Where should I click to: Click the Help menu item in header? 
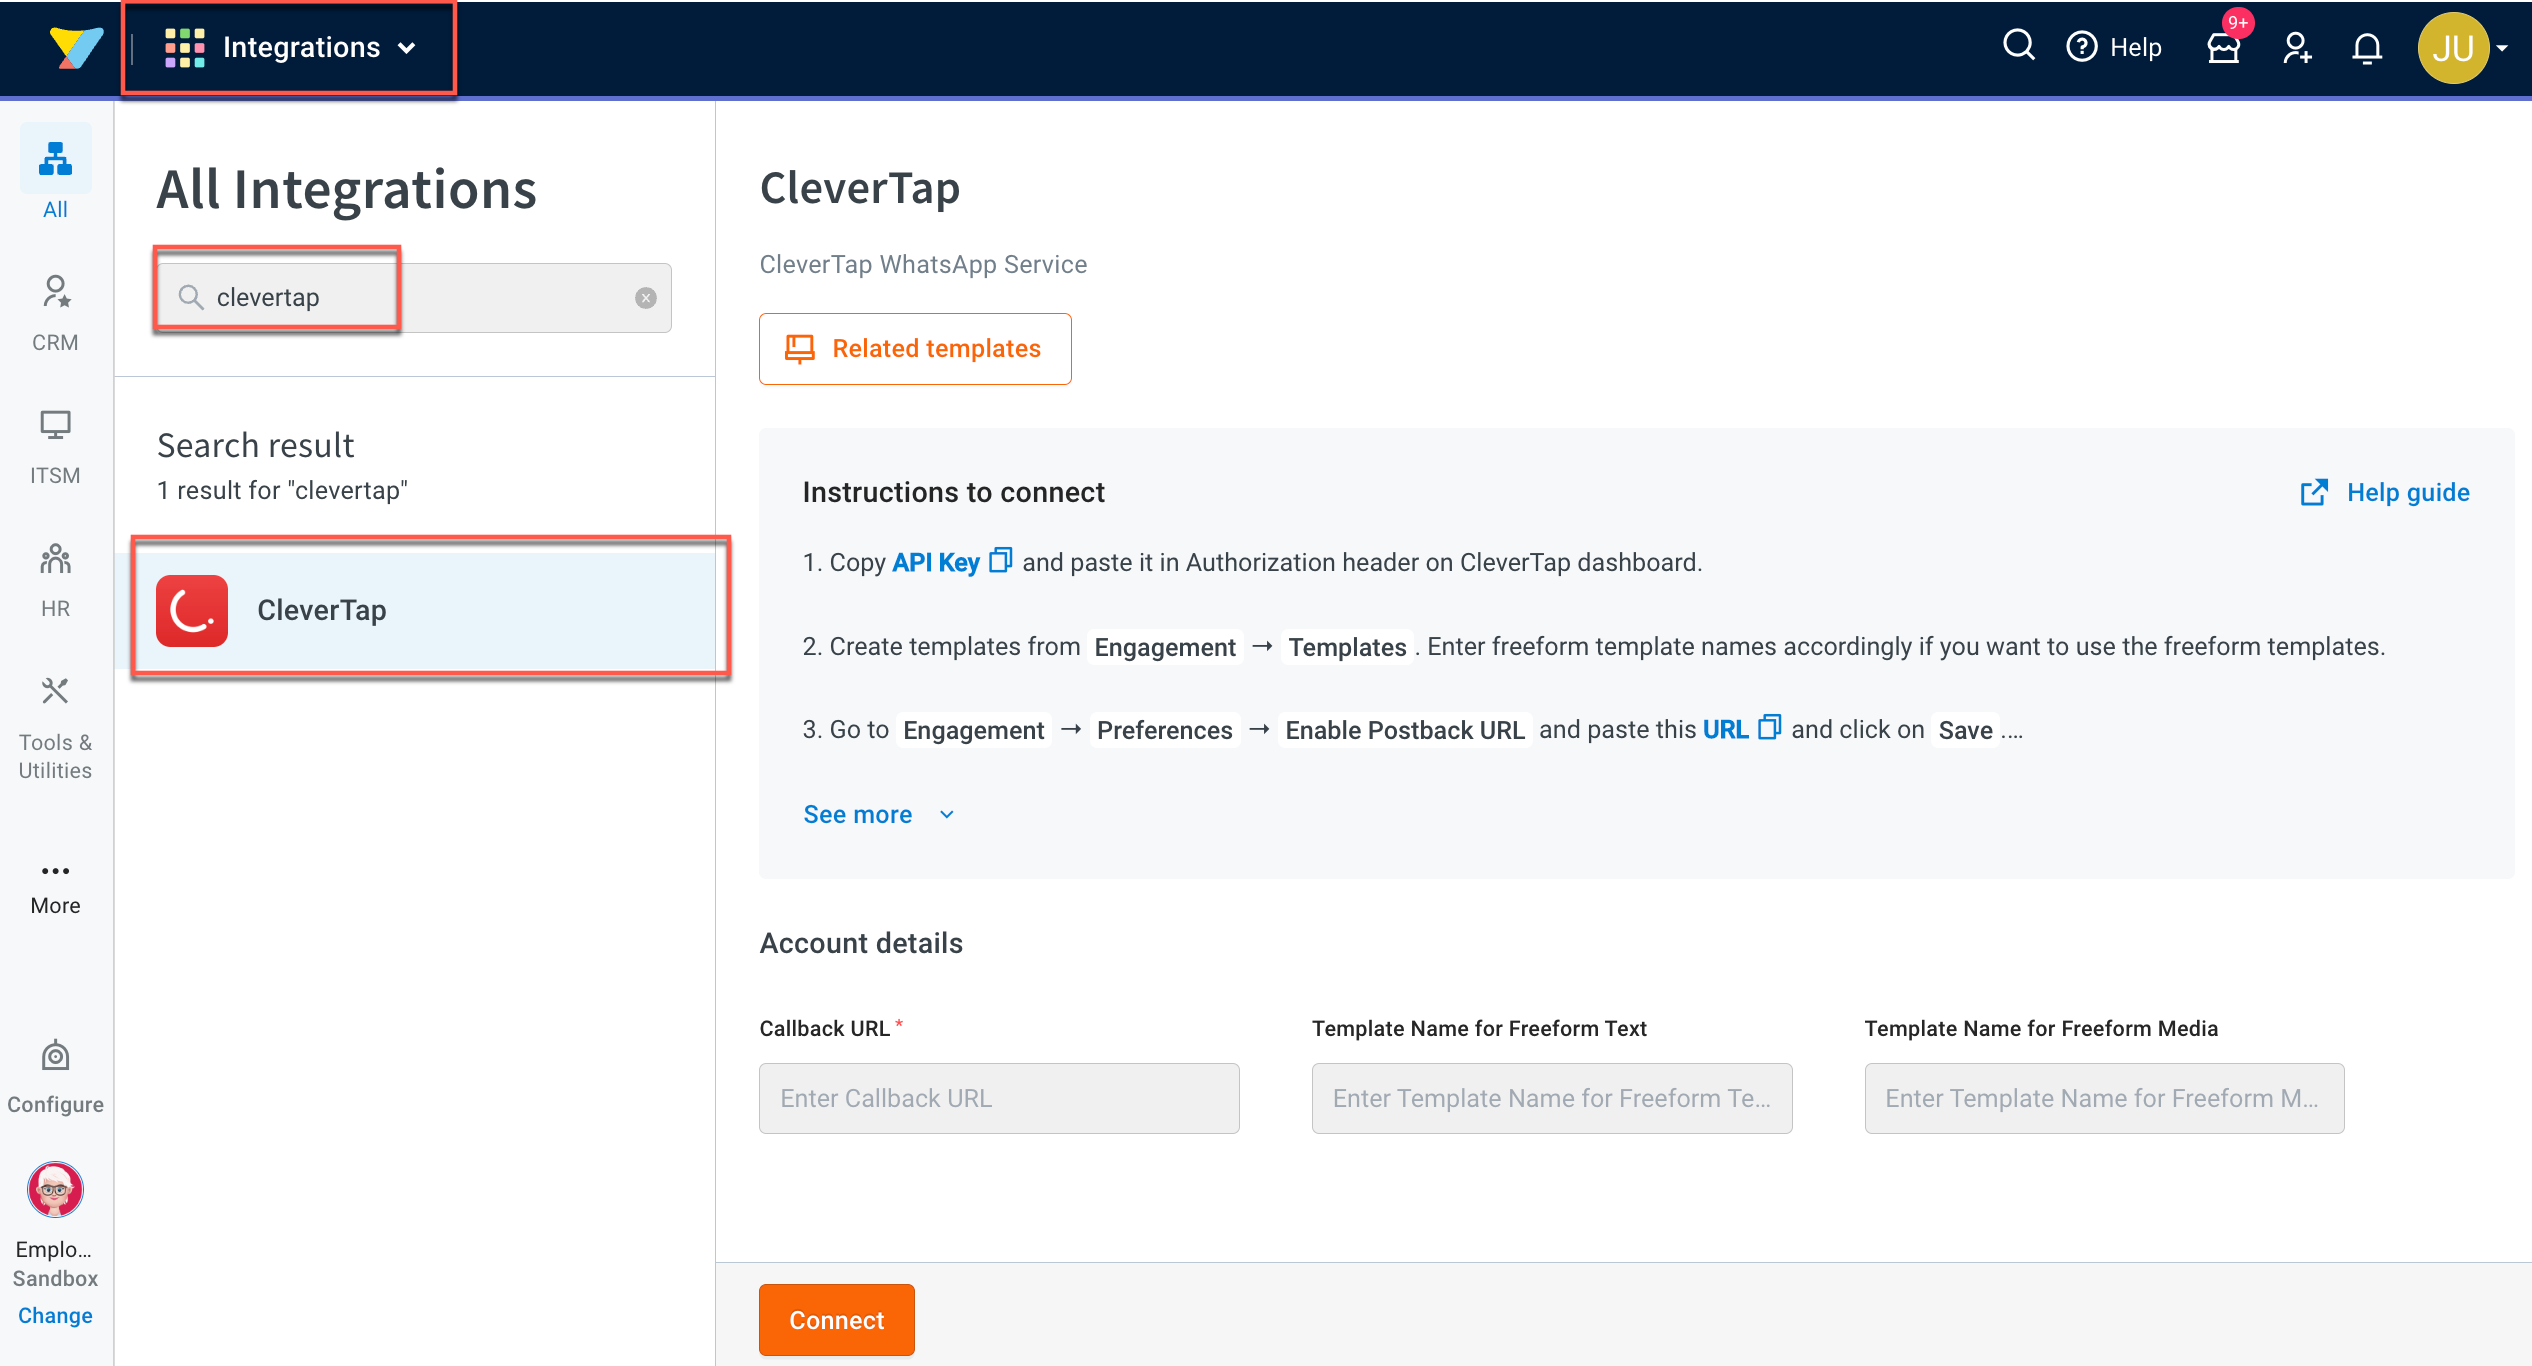pos(2115,45)
